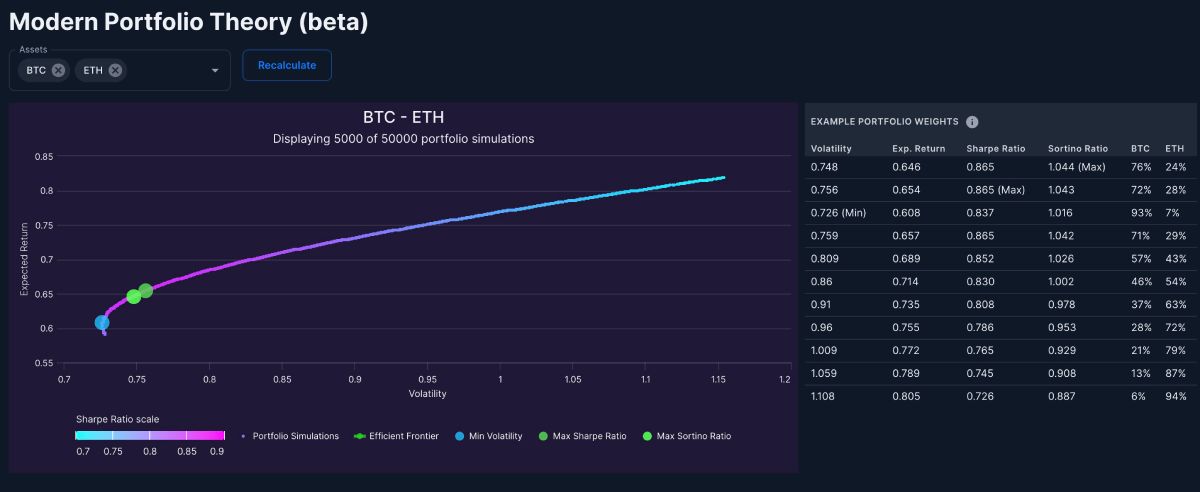Click inside the Assets input field
Image resolution: width=1200 pixels, height=492 pixels.
[165, 70]
